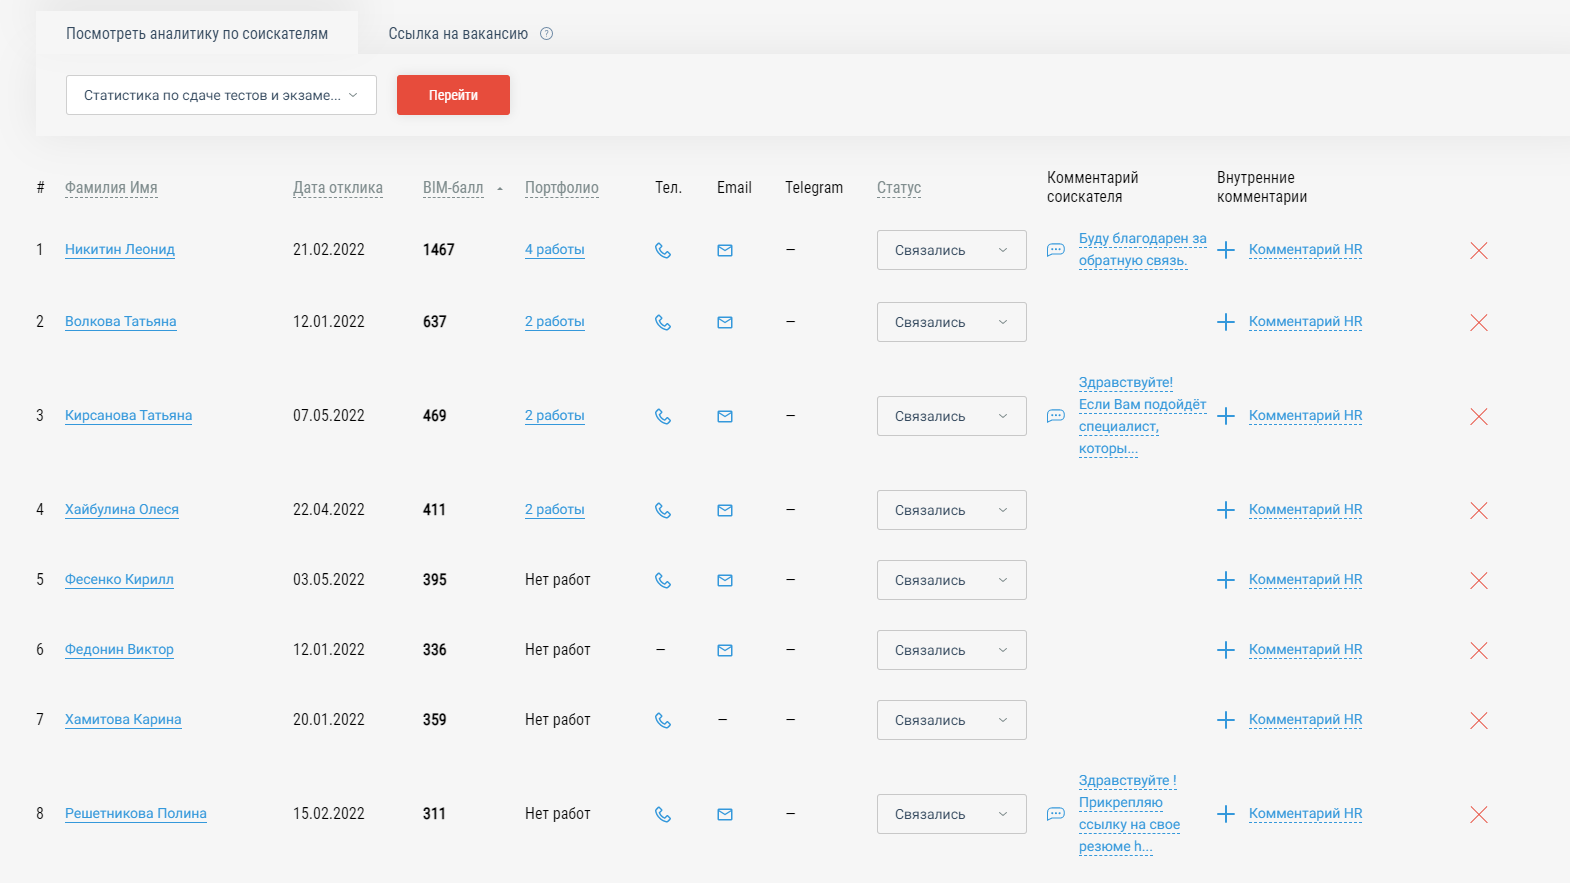Sort candidates by Дата отклика header
Screen dimensions: 1570x883
coord(337,188)
